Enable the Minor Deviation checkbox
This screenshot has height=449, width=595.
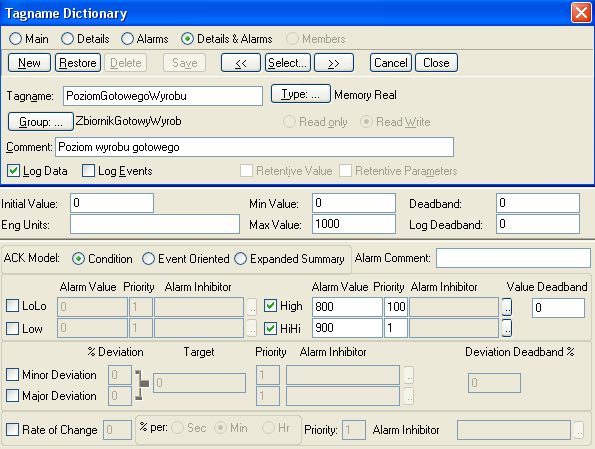point(13,375)
